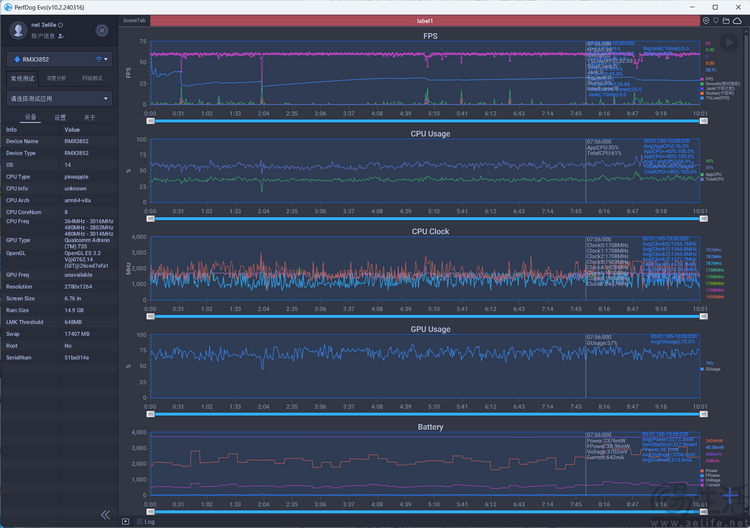Viewport: 750px width, 528px height.
Task: Toggle the Log checkbox
Action: (x=140, y=522)
